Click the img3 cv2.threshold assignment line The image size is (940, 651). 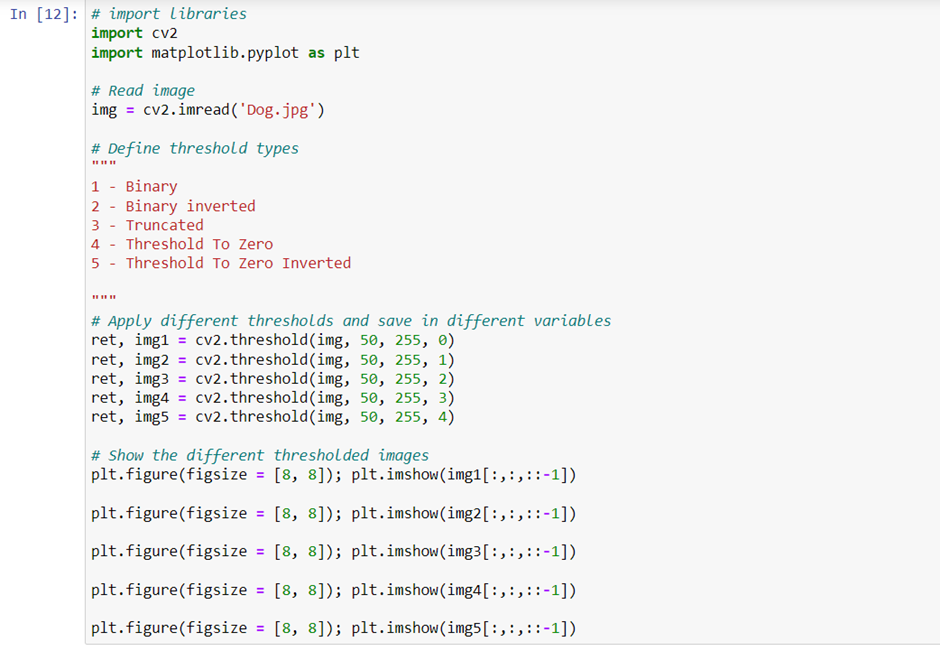click(x=273, y=379)
